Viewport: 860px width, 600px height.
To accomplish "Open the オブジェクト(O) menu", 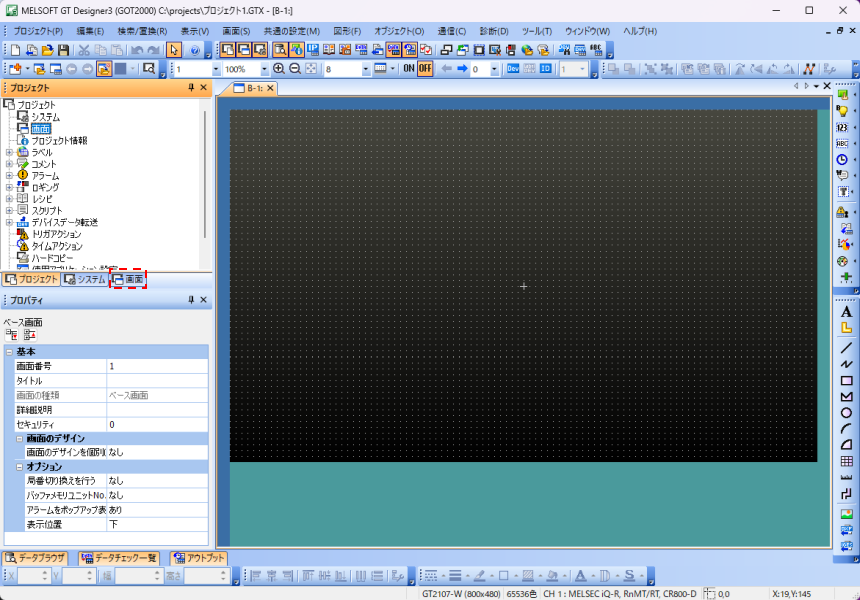I will coord(399,31).
